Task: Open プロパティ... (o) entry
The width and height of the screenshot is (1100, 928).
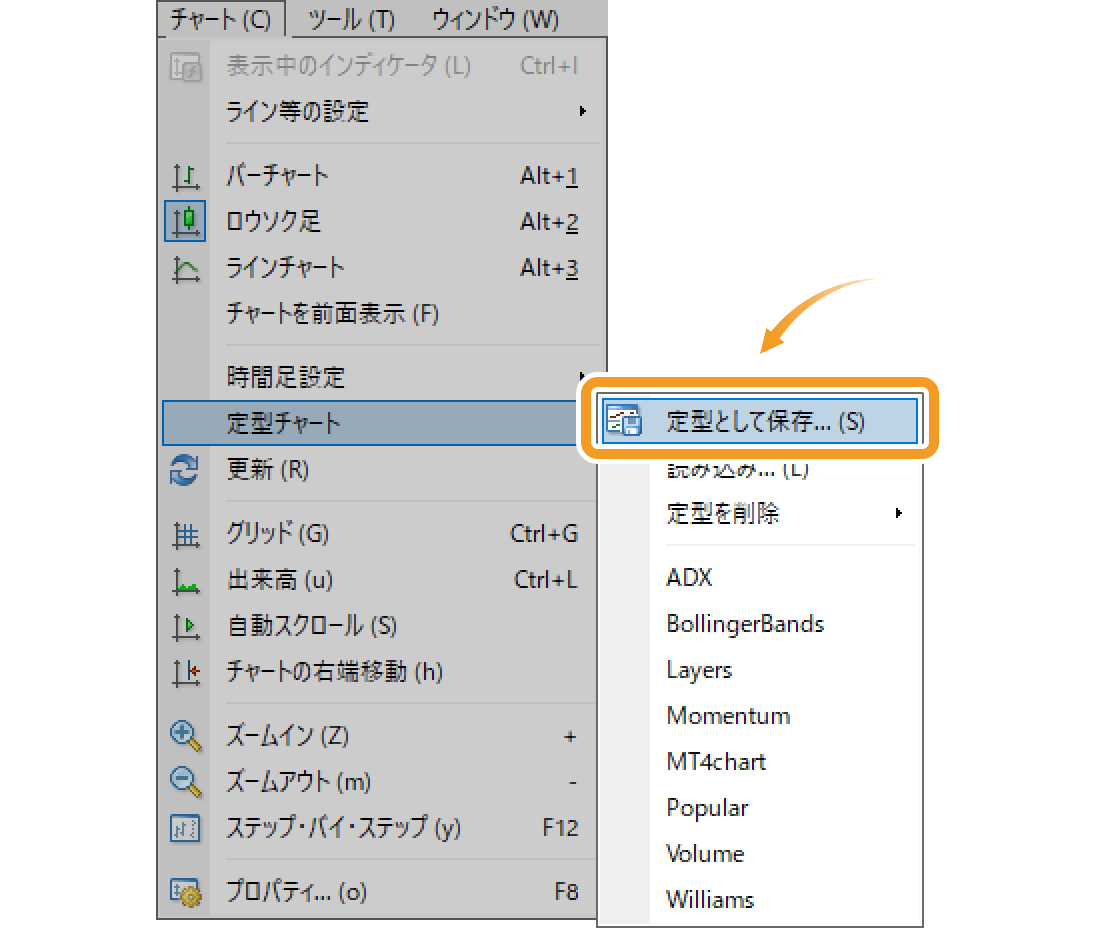Action: point(297,892)
